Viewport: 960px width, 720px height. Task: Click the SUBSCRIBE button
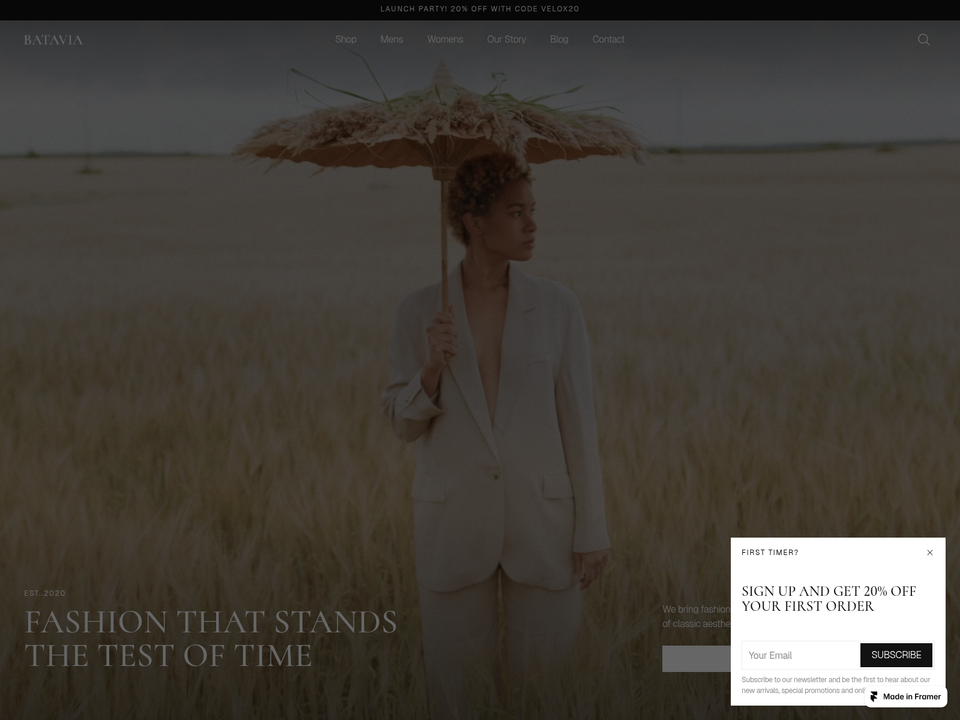(x=896, y=655)
